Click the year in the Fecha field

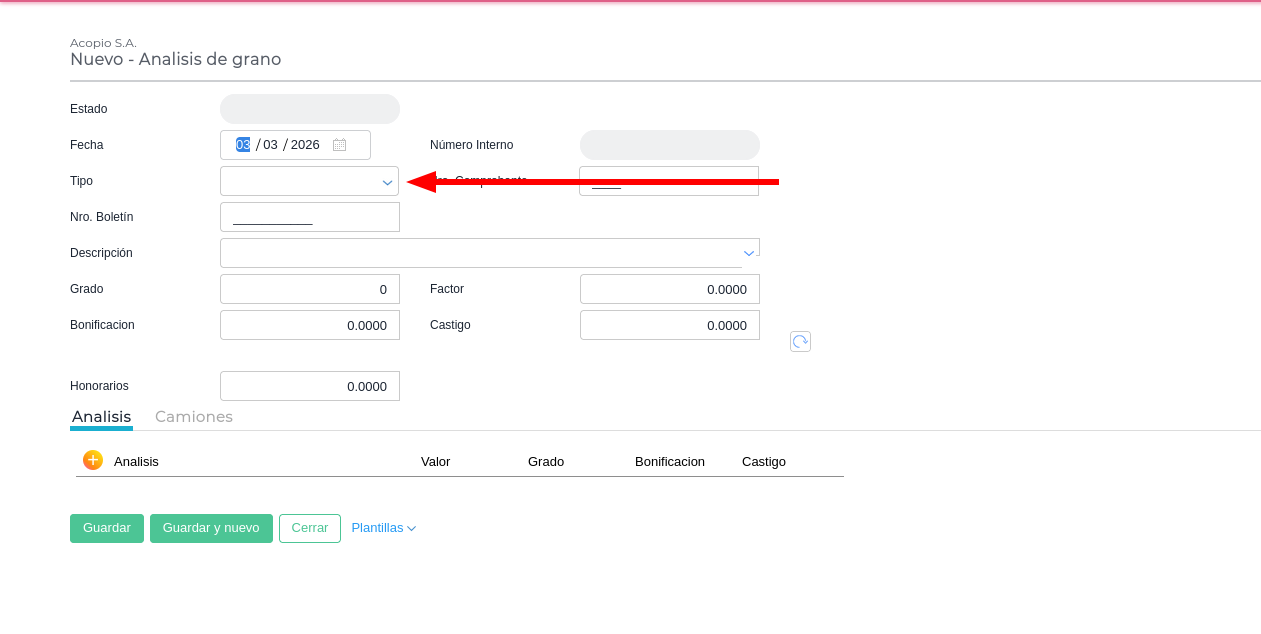(x=305, y=145)
